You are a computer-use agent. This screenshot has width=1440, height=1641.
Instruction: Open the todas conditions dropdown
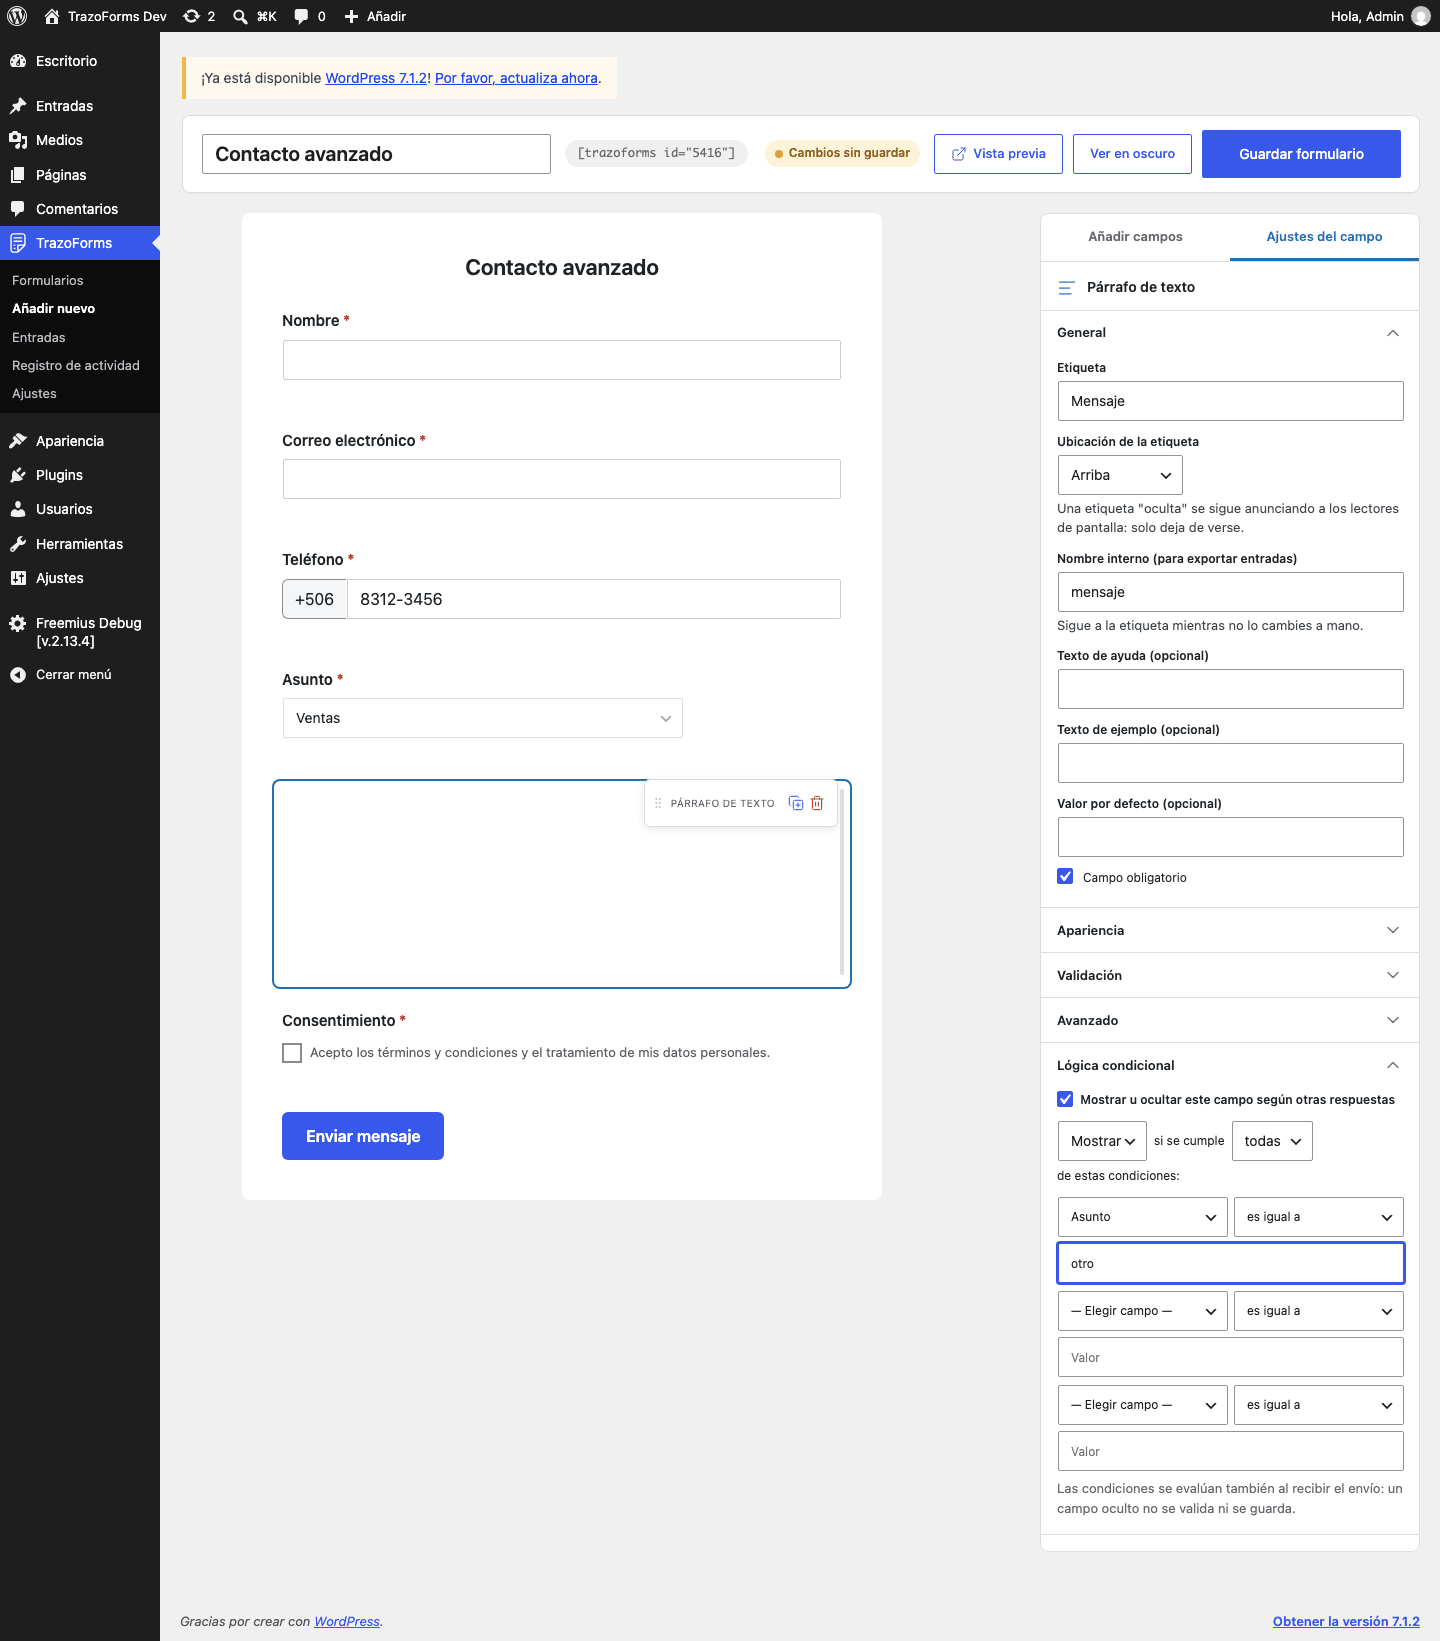pos(1272,1141)
